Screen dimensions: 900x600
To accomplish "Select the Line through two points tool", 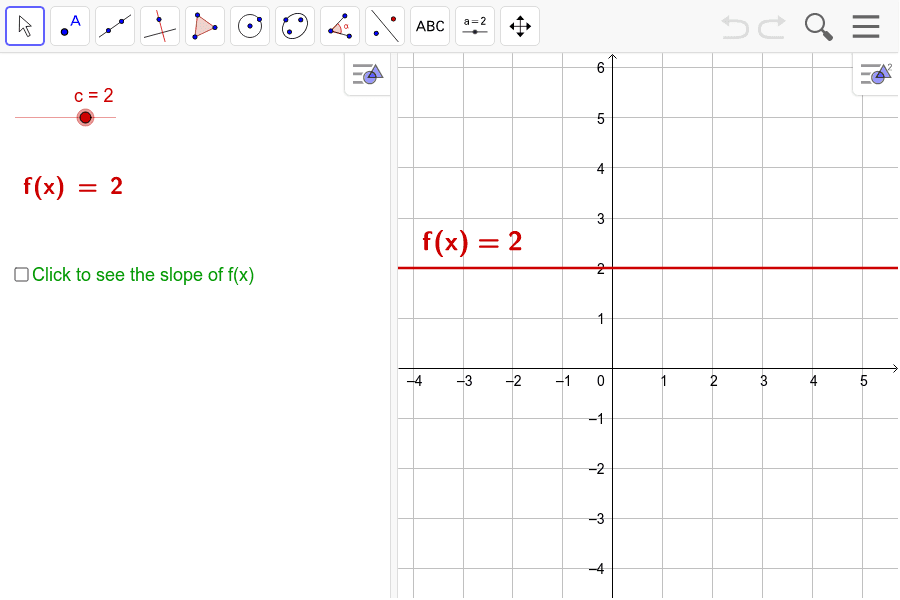I will [x=115, y=26].
